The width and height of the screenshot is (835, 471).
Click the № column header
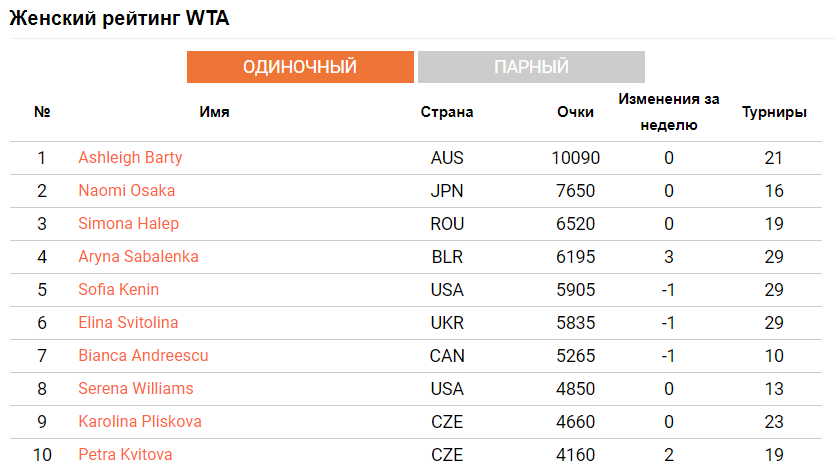click(42, 112)
